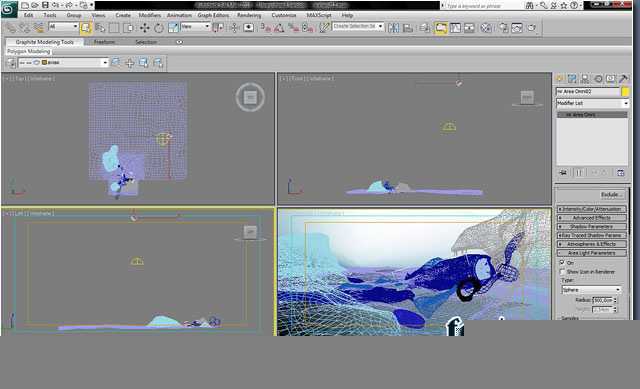640x389 pixels.
Task: Toggle the Window/Crossing selection icon
Action: pyautogui.click(x=129, y=28)
